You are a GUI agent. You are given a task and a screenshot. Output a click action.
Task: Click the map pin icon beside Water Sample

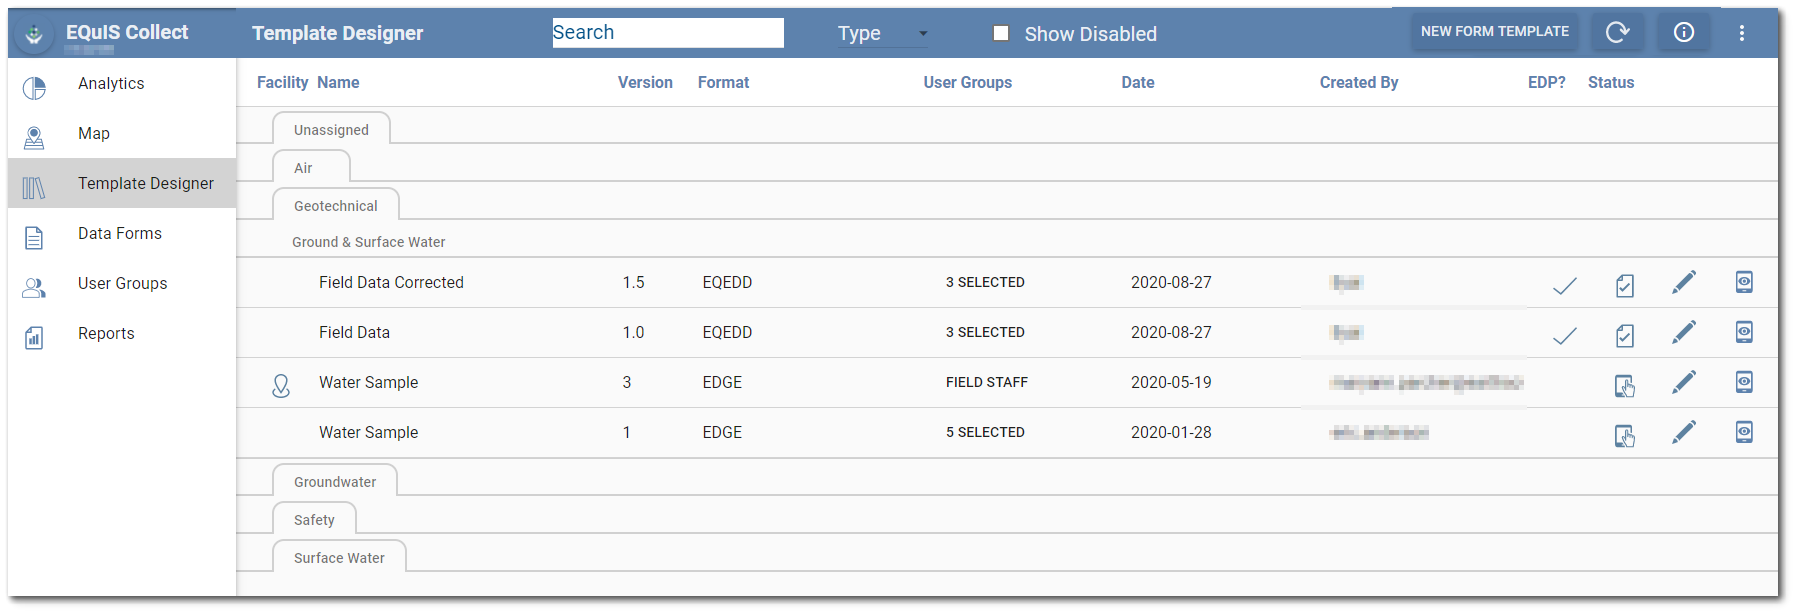click(281, 385)
